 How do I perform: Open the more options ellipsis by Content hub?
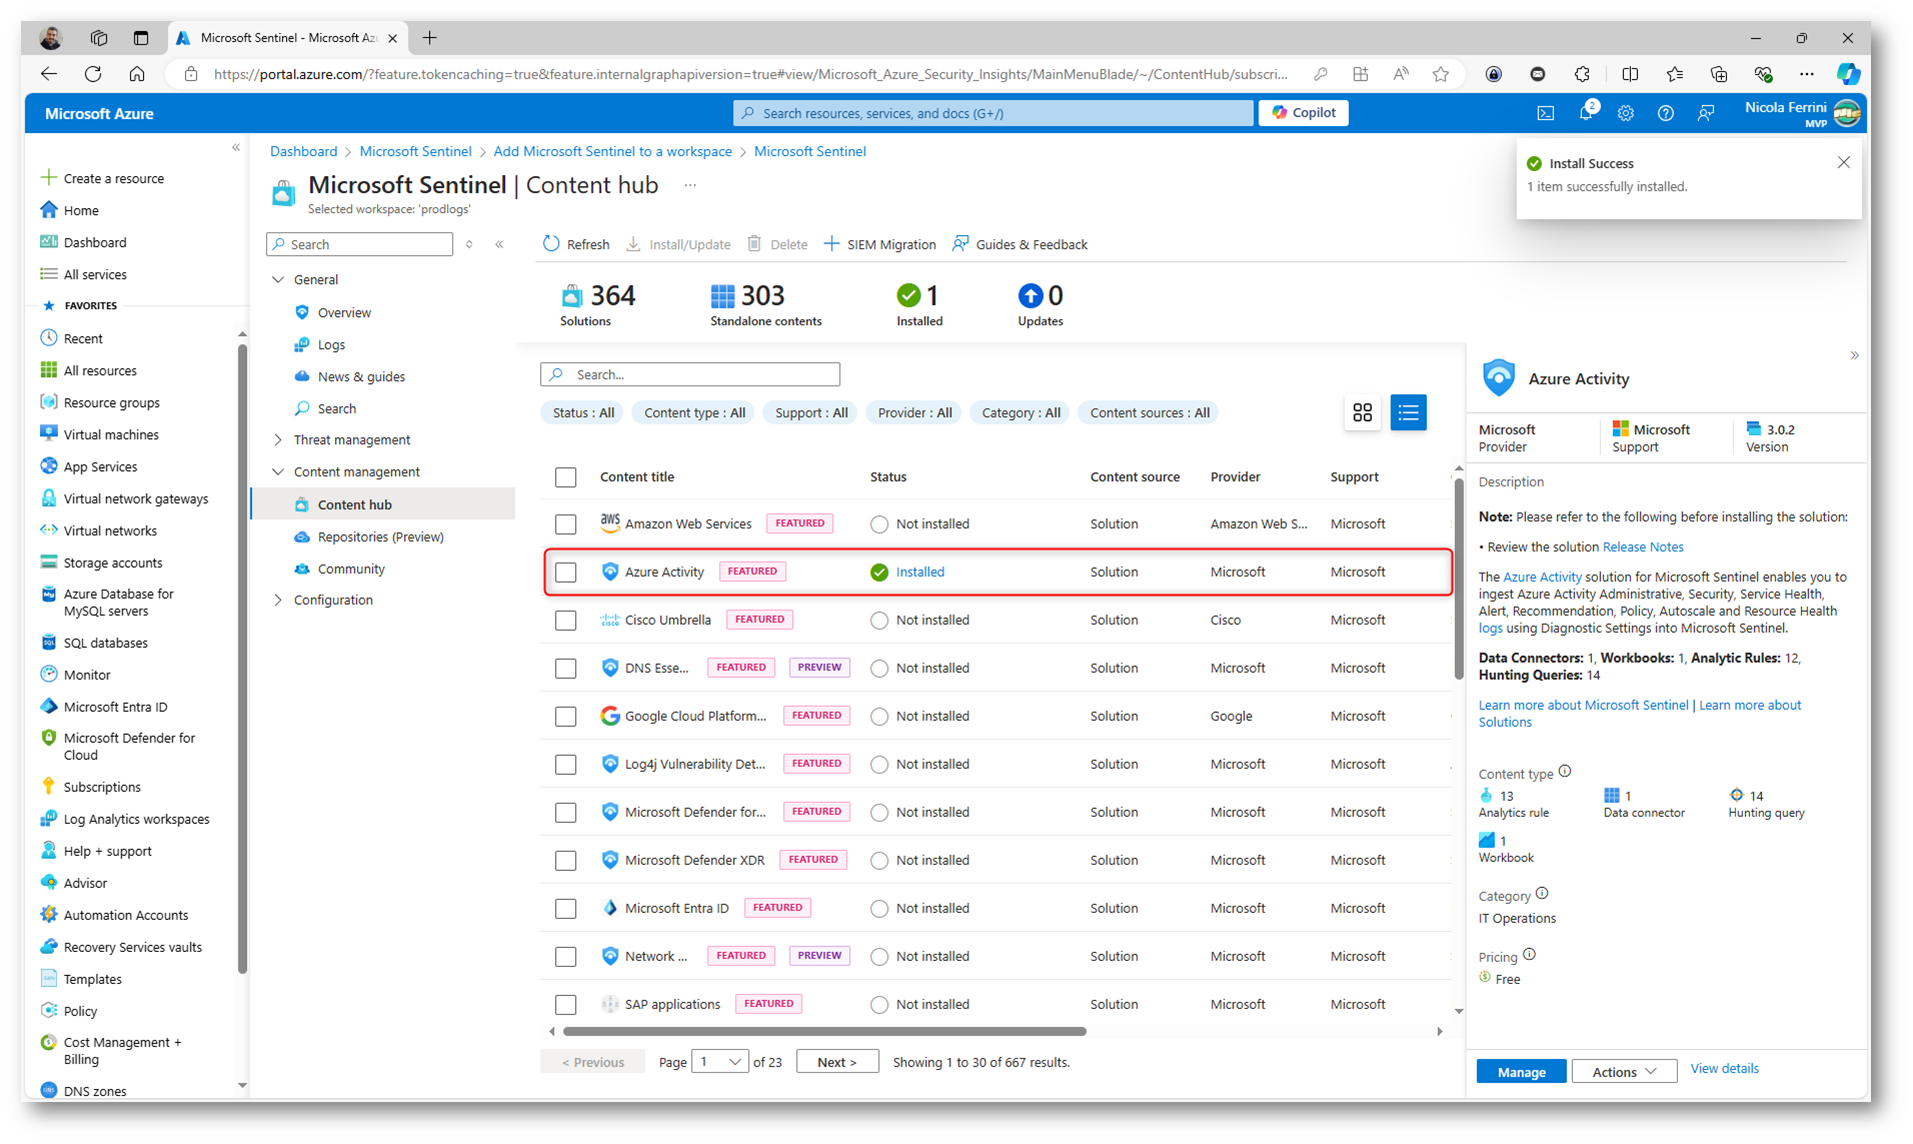point(690,185)
